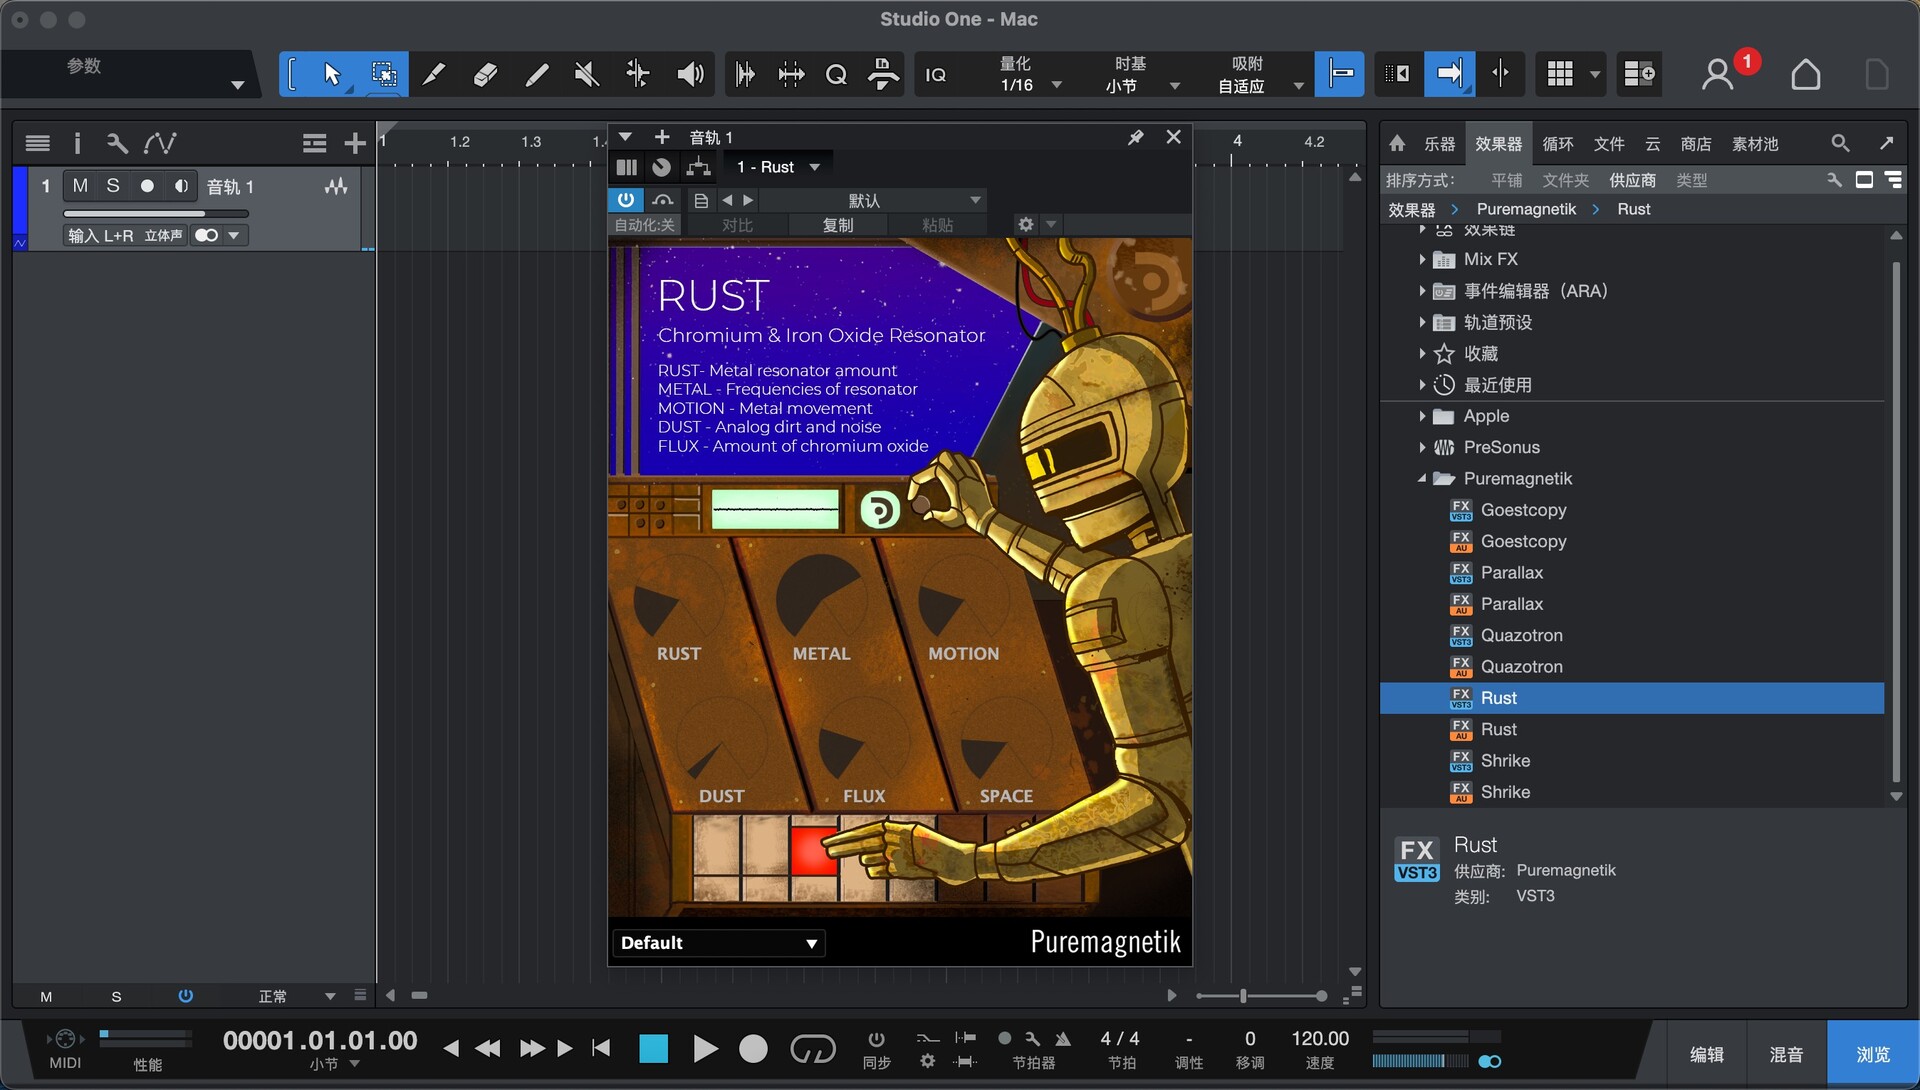Switch to the 素材池 browser tab
Image resolution: width=1920 pixels, height=1090 pixels.
1755,144
